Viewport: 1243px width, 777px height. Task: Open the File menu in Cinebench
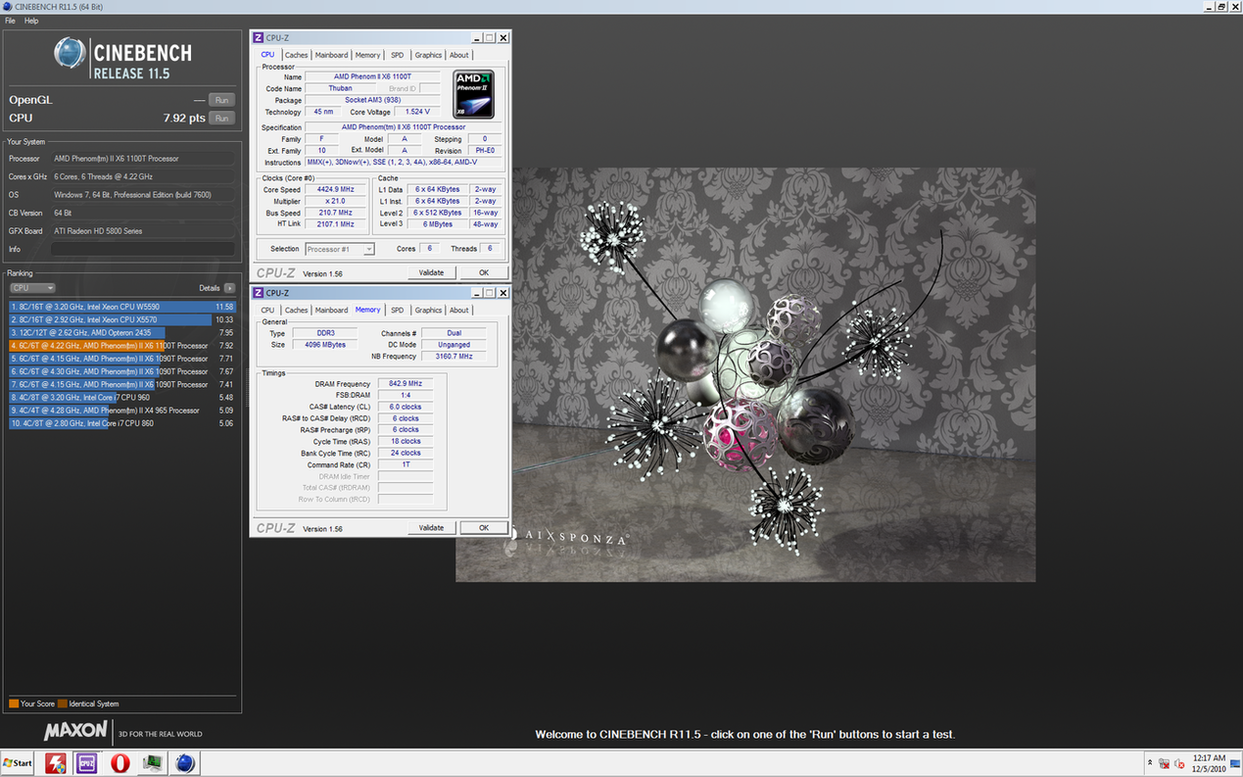click(x=10, y=20)
